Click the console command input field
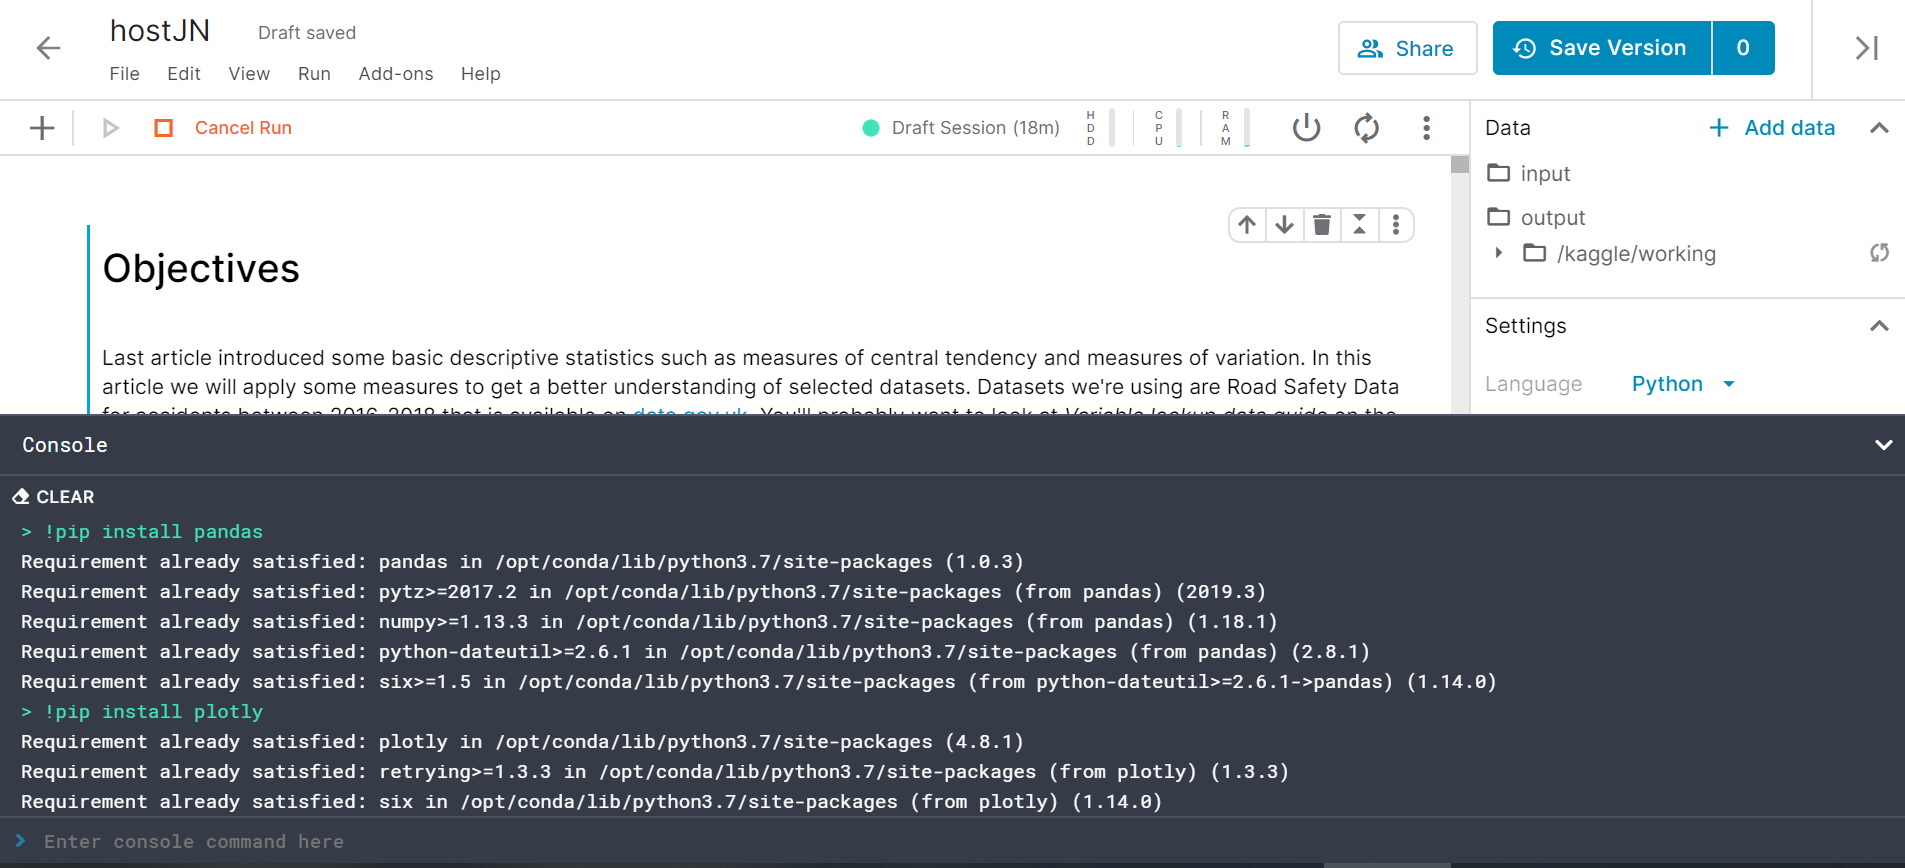 pyautogui.click(x=952, y=841)
